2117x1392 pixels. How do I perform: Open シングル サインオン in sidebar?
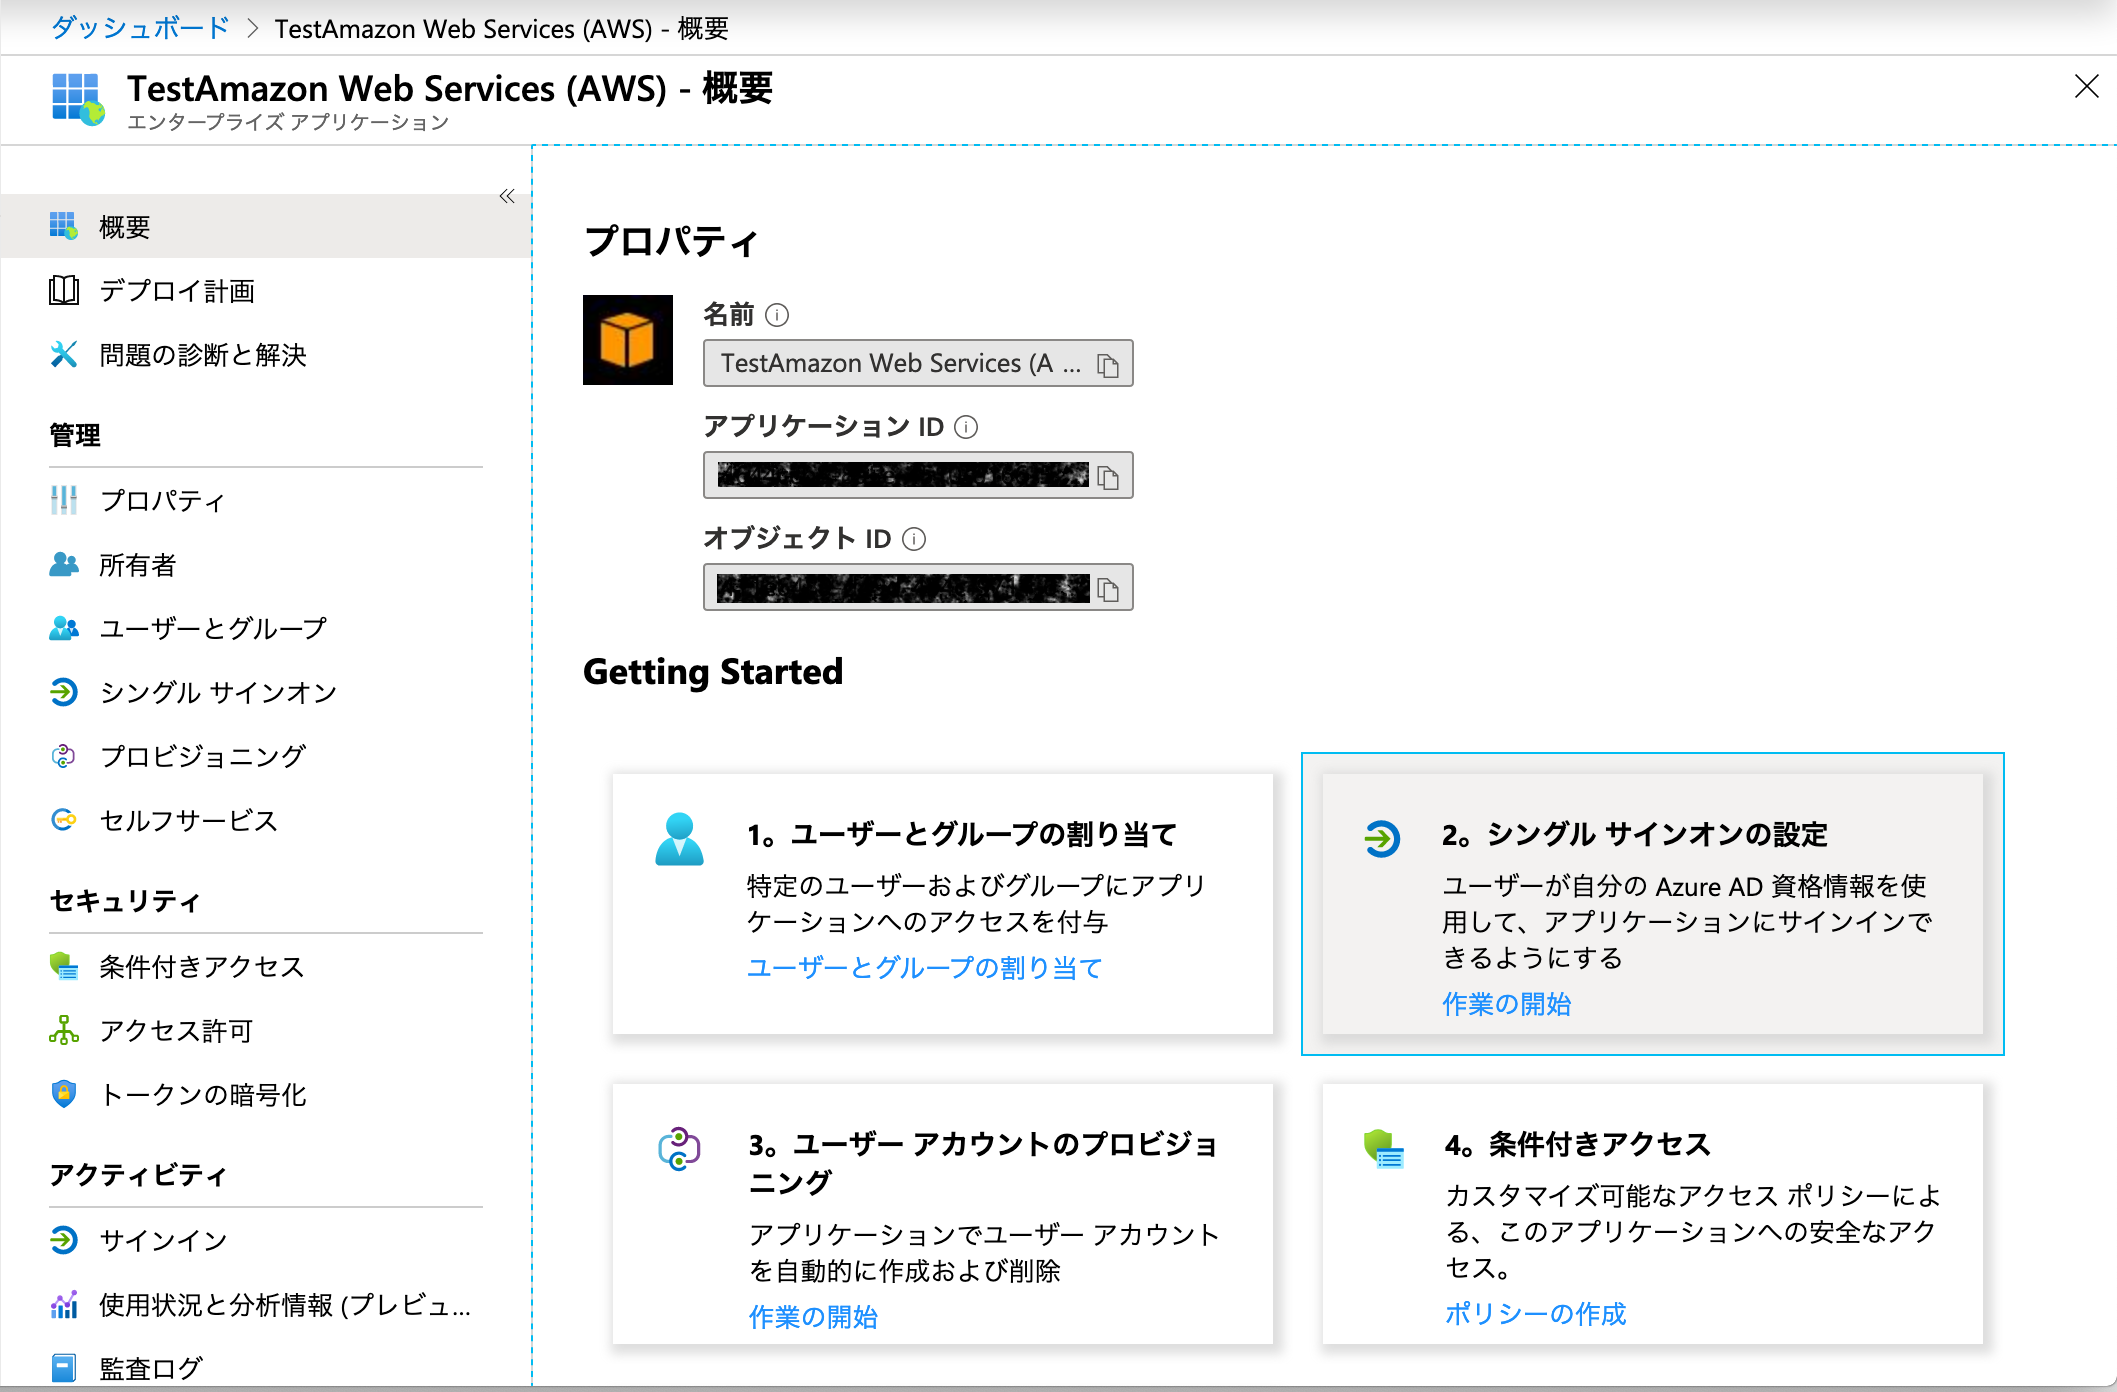218,692
